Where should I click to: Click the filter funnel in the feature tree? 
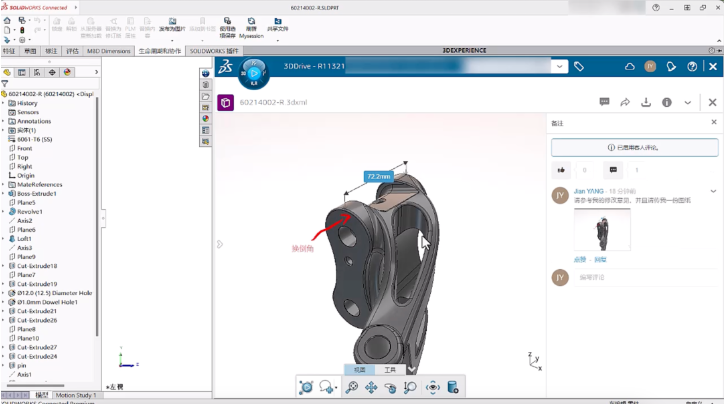5,84
